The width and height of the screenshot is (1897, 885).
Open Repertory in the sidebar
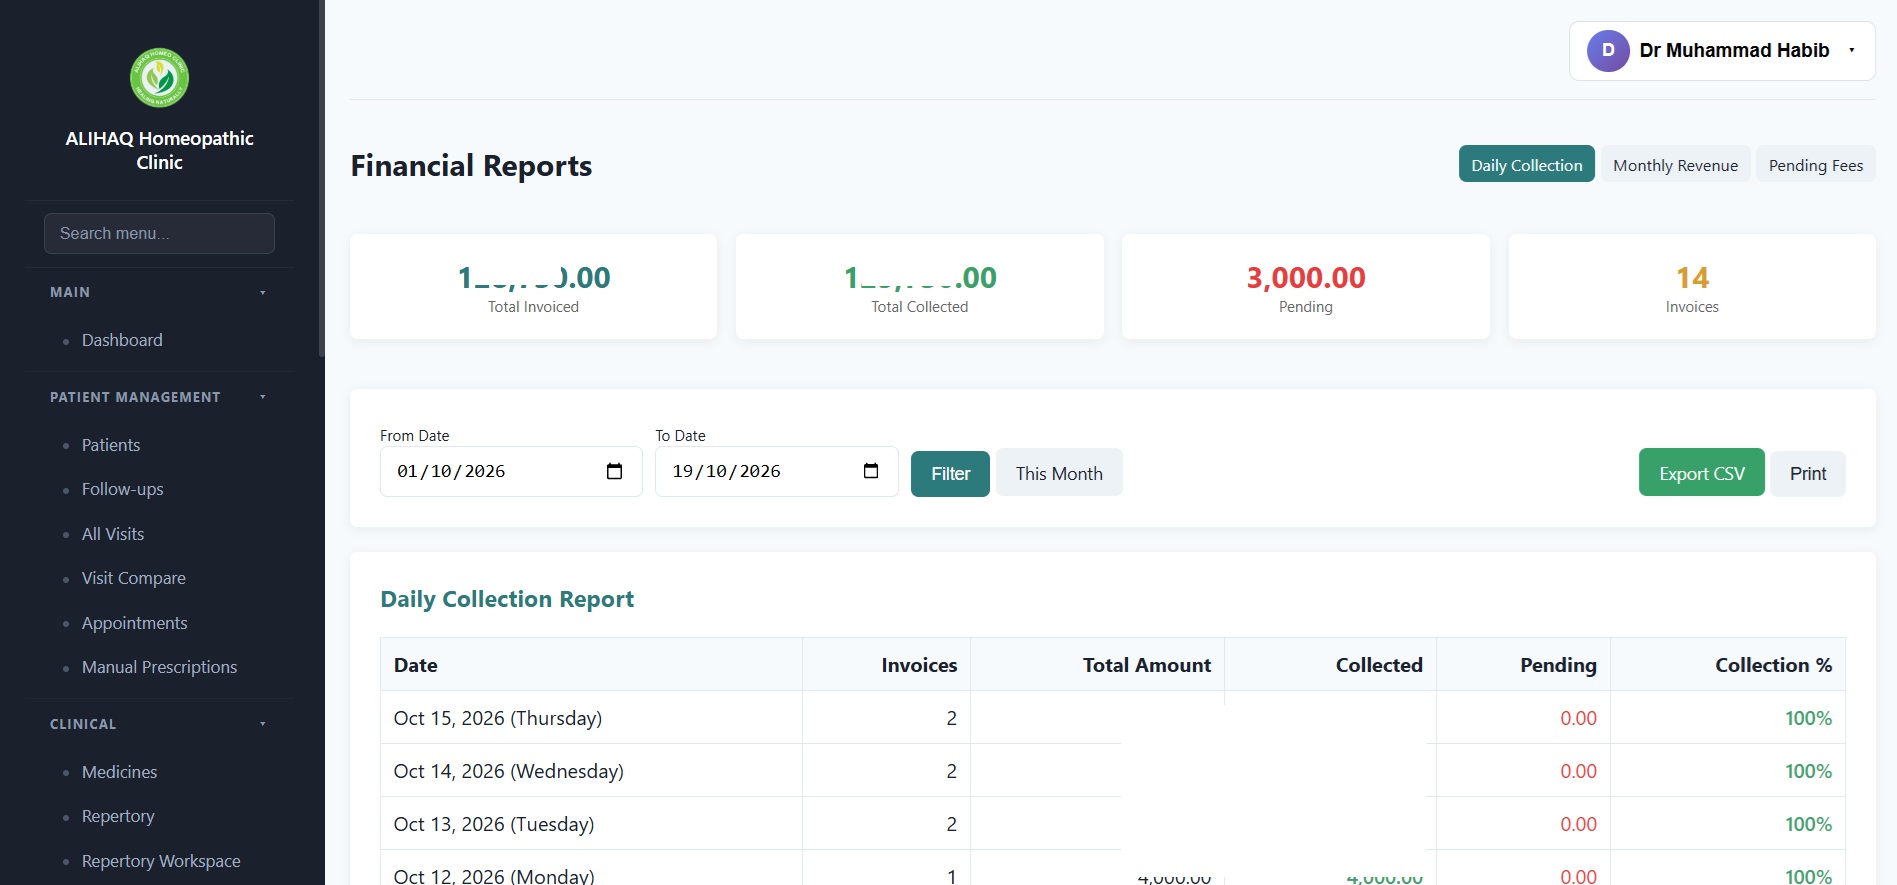coord(118,816)
